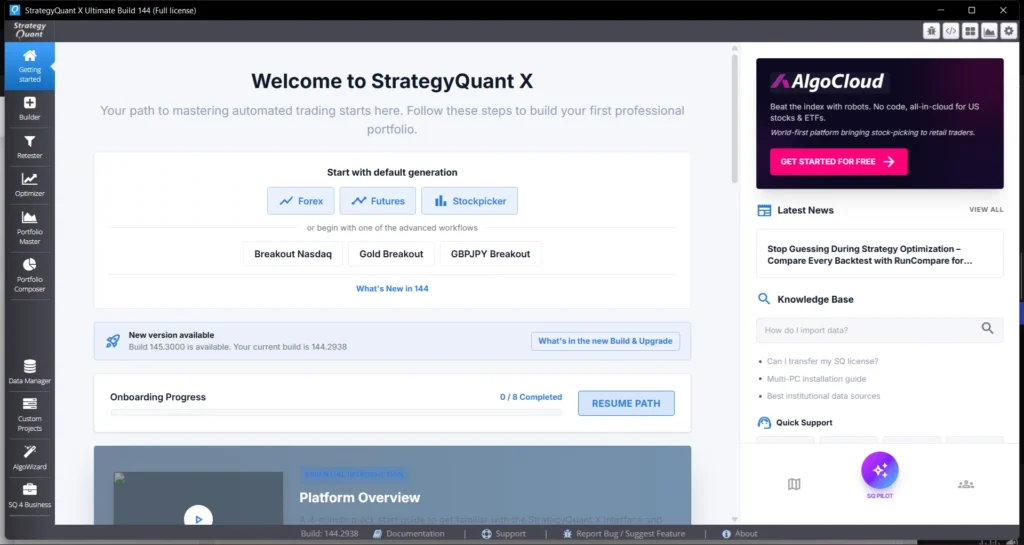Click the '0 / 8 Completed' text

pos(531,397)
